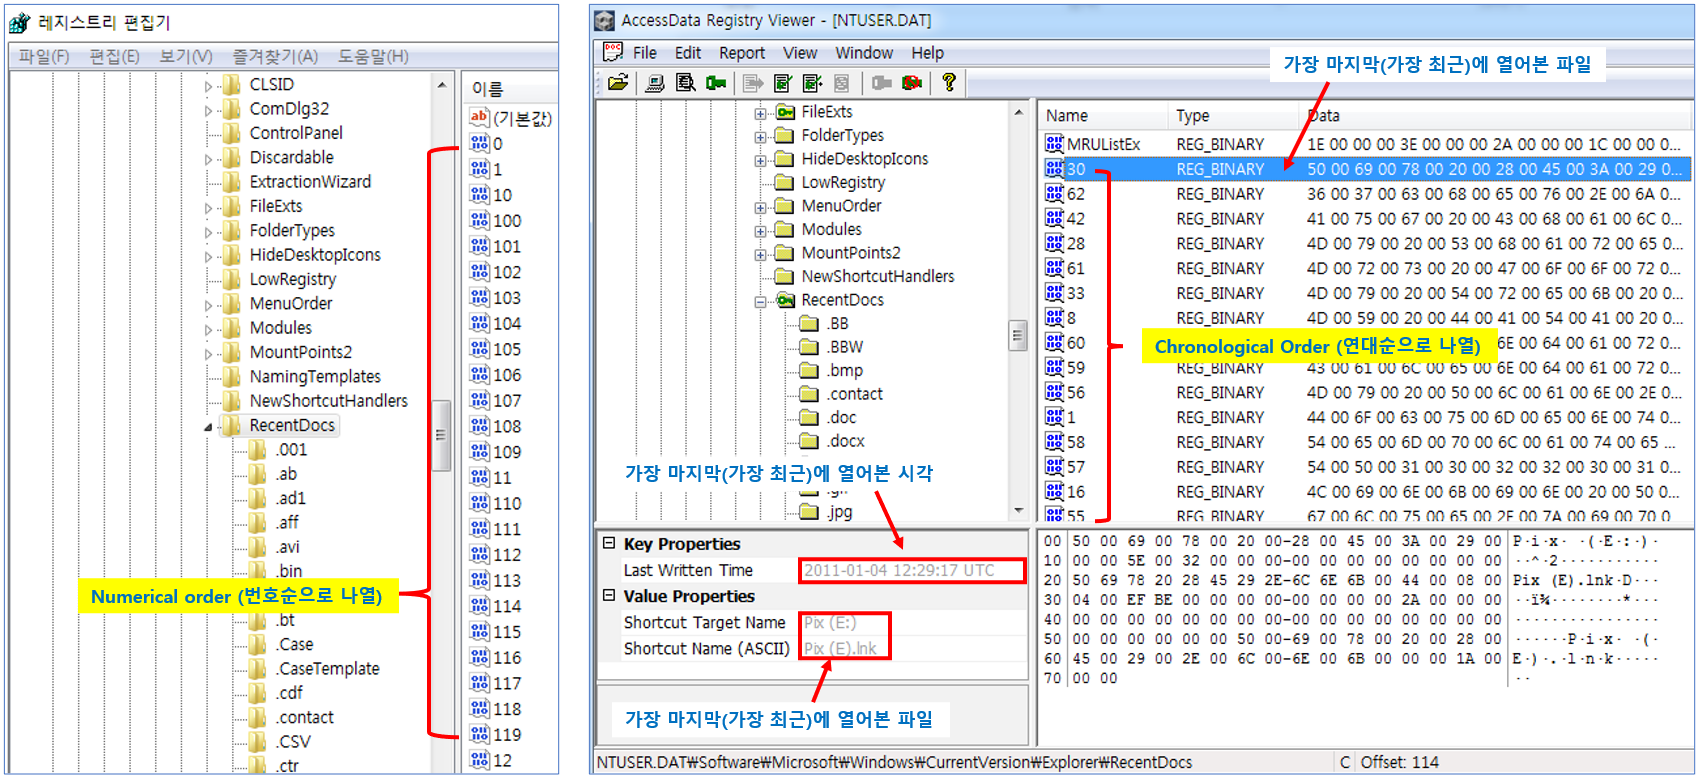Select the .bmp key in Registry Viewer tree
This screenshot has height=780, width=1699.
coord(845,370)
